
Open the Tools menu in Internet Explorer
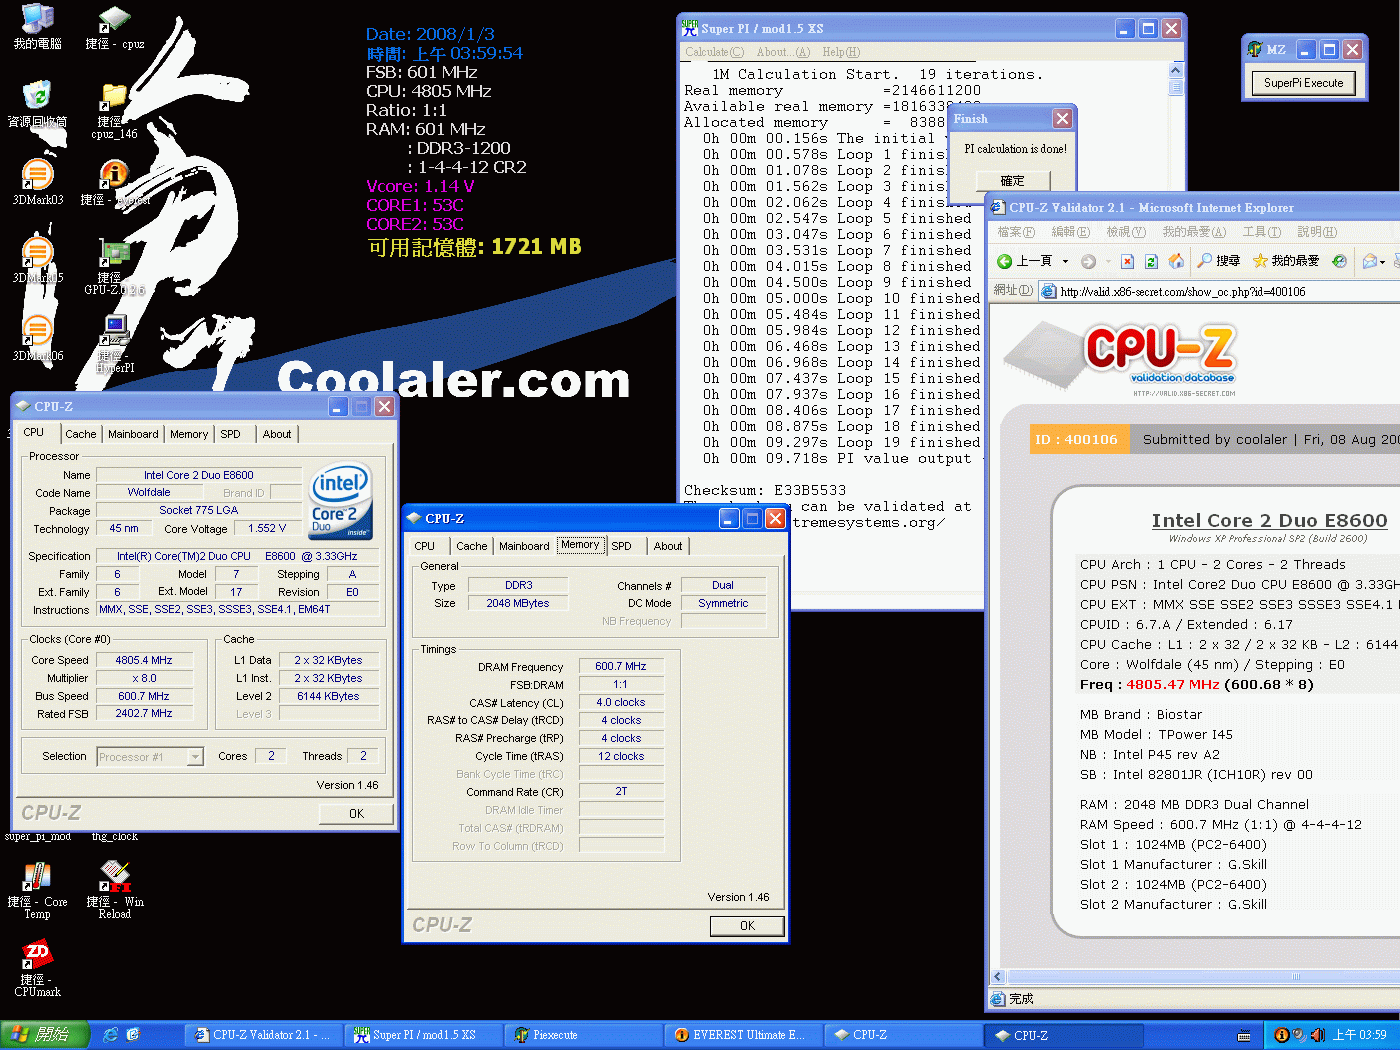point(1261,232)
